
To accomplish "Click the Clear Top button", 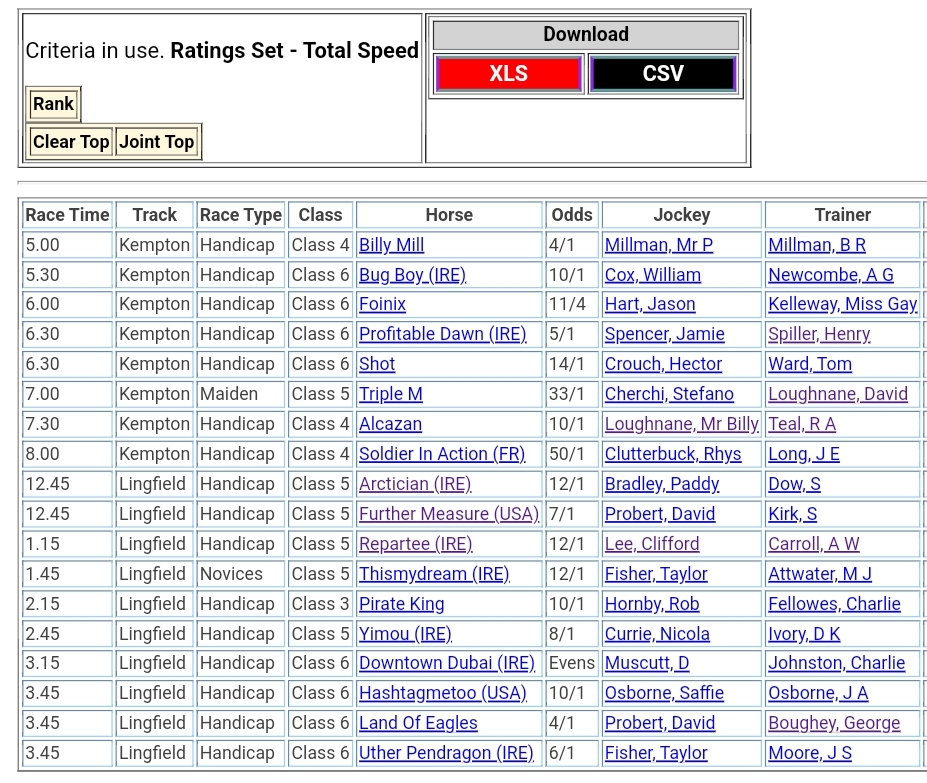I will point(71,142).
